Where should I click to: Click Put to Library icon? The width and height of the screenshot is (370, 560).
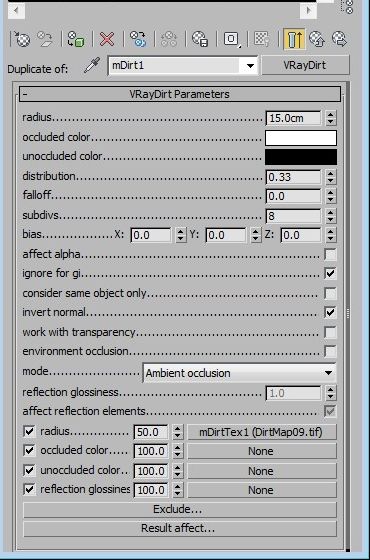tap(200, 39)
